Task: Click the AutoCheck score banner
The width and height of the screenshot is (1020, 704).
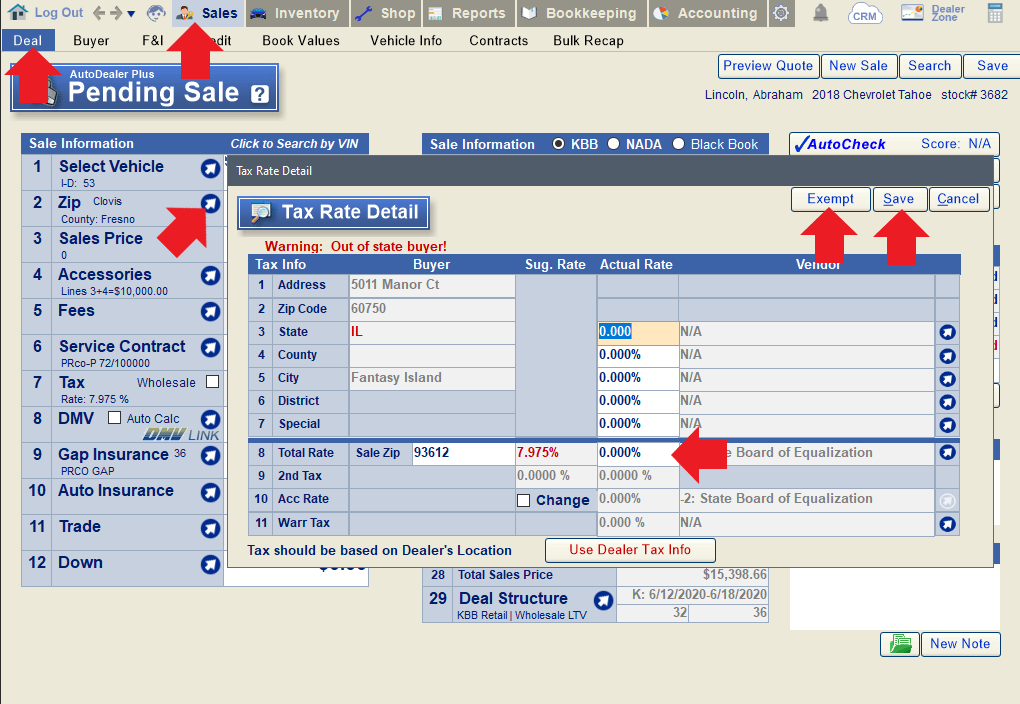Action: 894,144
